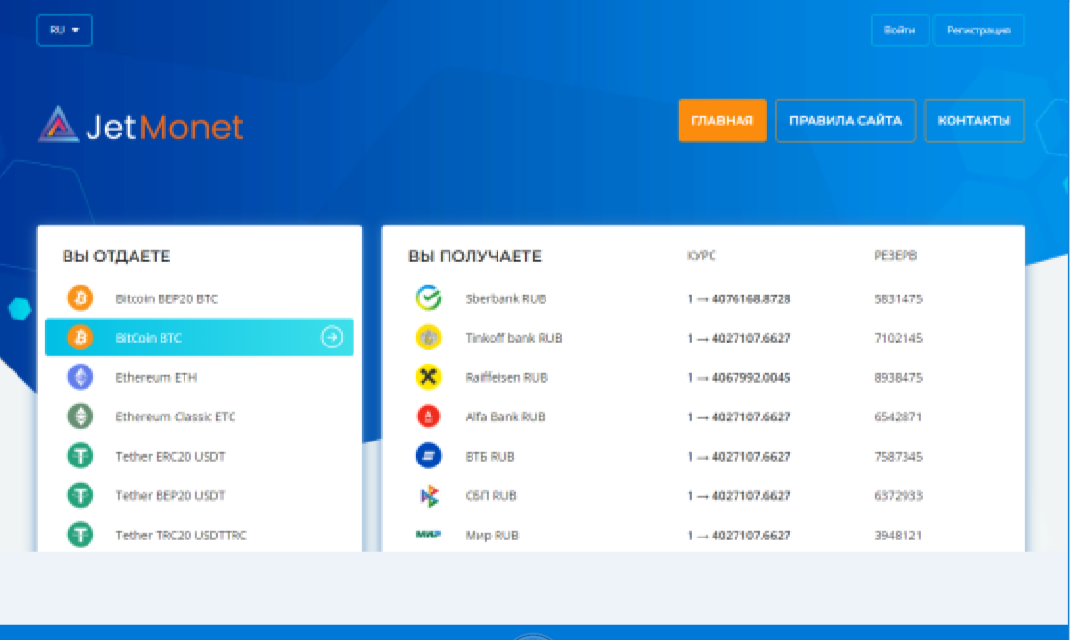The image size is (1070, 640).
Task: Click the СБП RUB label
Action: coord(491,496)
